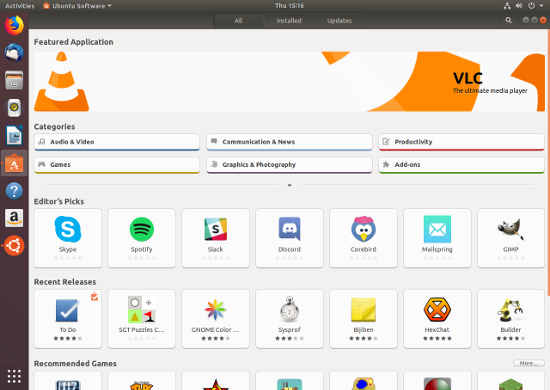Click the volume status icon

click(x=519, y=6)
